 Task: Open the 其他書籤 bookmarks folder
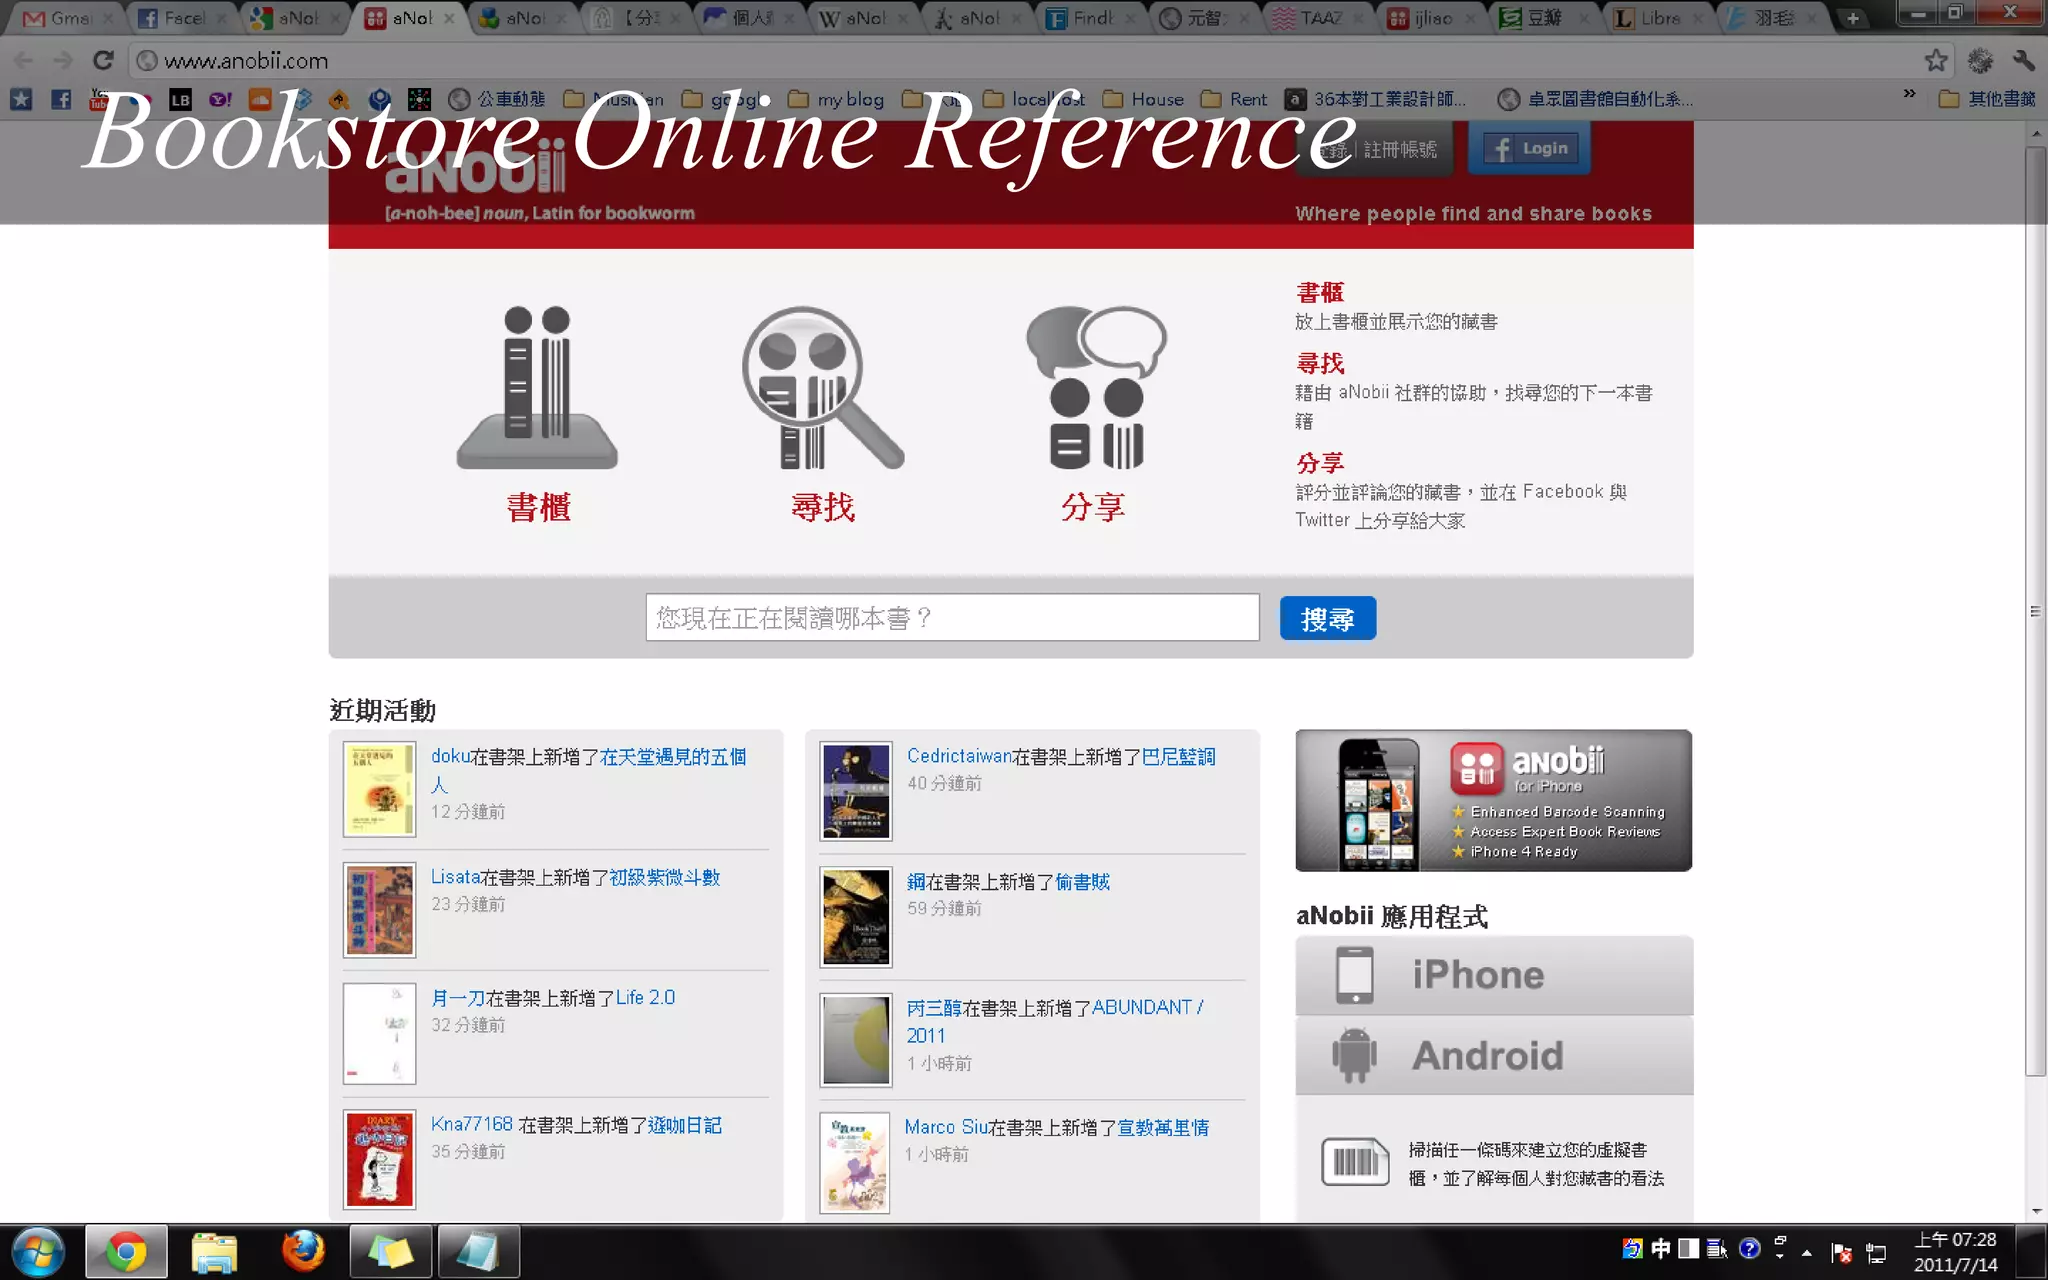tap(1987, 99)
